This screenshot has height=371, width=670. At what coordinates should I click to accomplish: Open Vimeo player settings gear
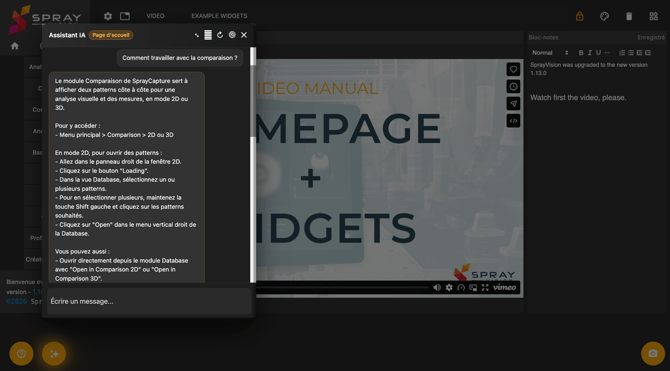tap(449, 288)
